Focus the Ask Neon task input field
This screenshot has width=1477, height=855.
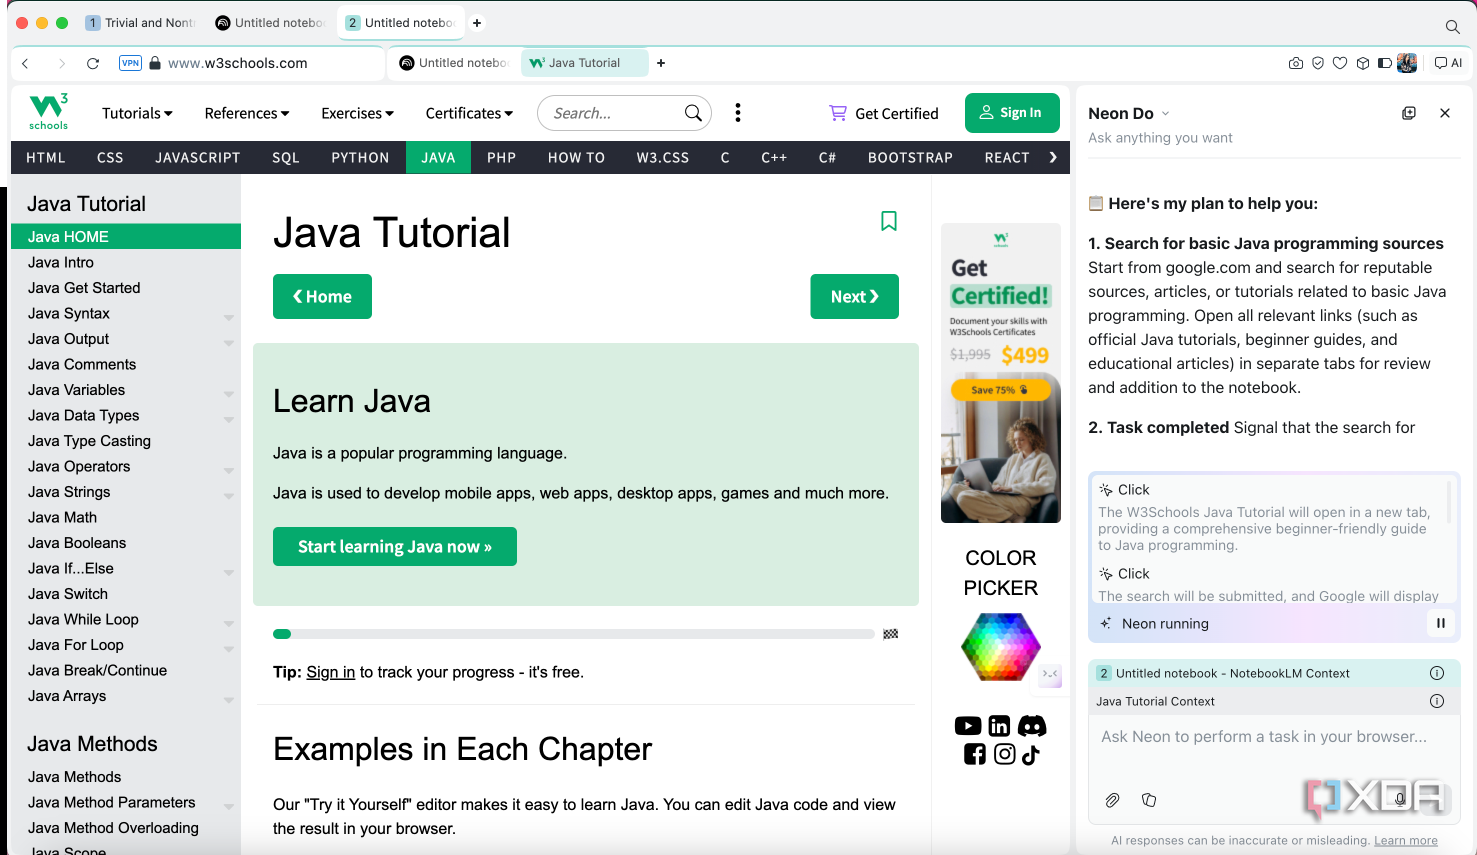[1274, 737]
